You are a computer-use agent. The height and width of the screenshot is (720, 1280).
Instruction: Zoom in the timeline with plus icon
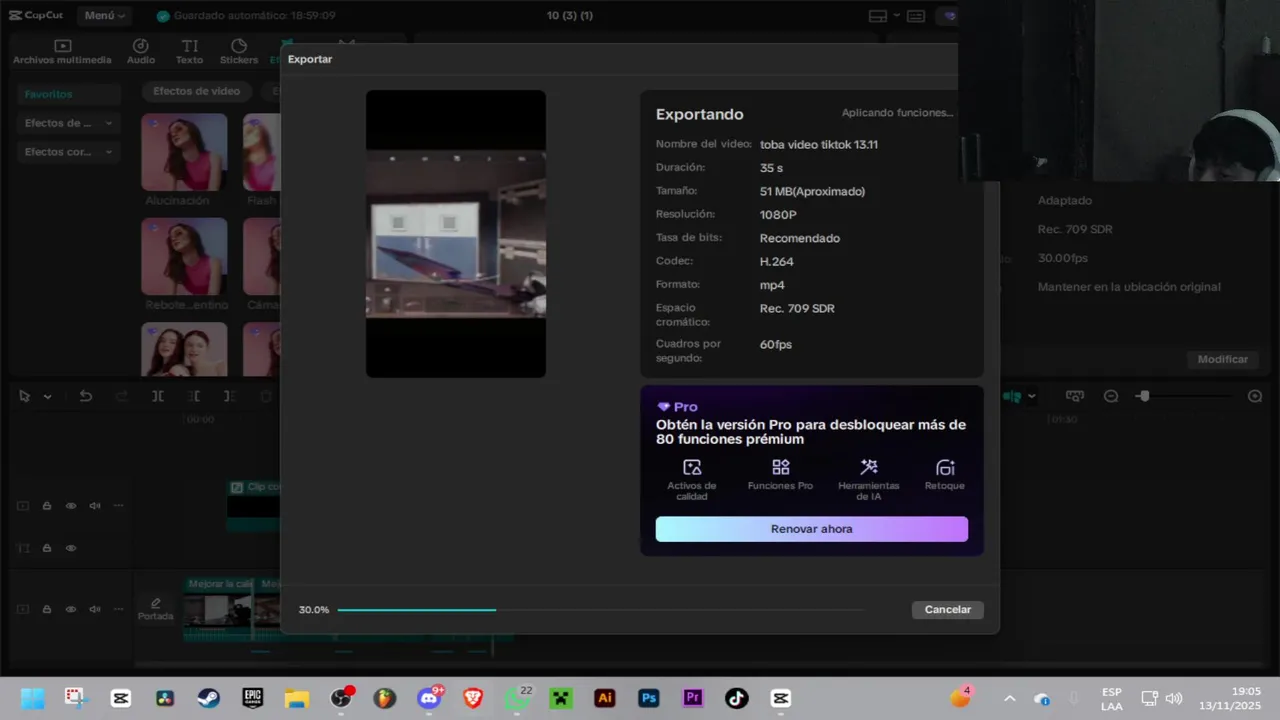[1255, 397]
